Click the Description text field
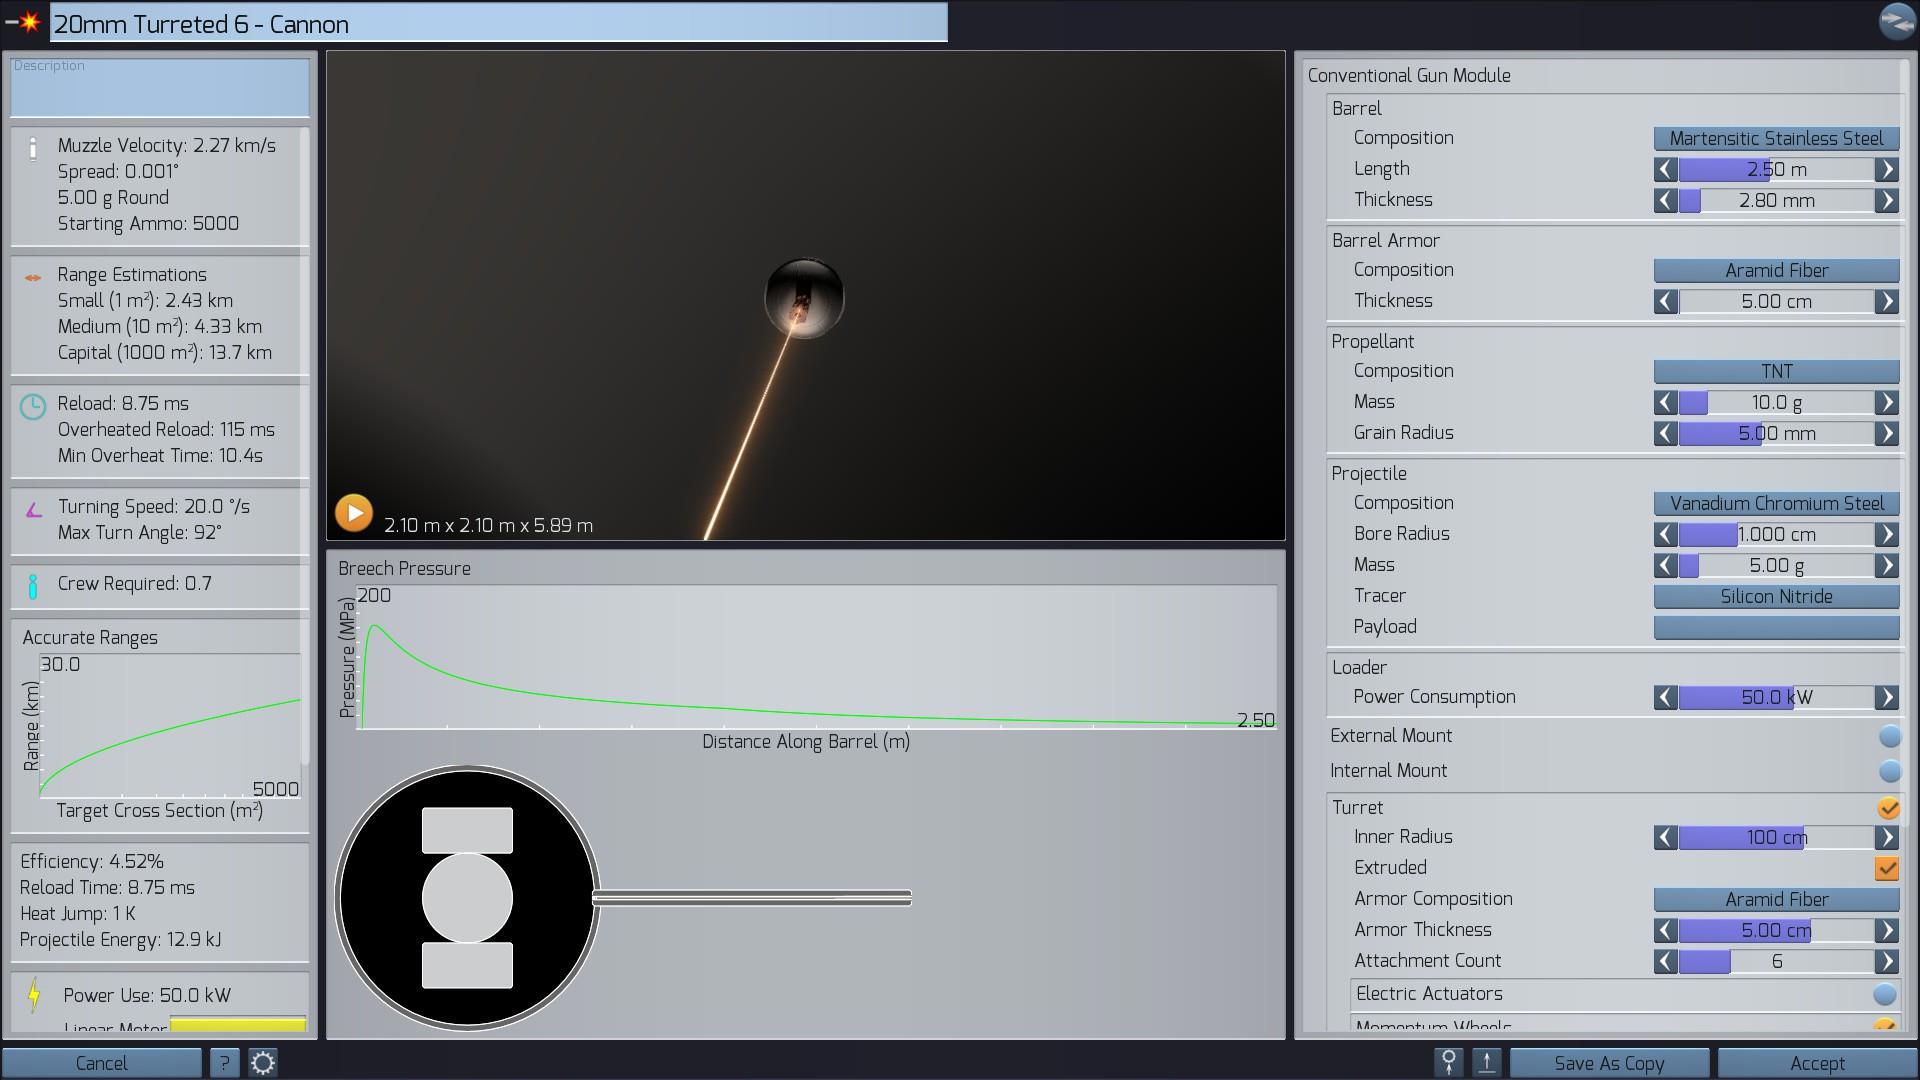 (x=160, y=88)
